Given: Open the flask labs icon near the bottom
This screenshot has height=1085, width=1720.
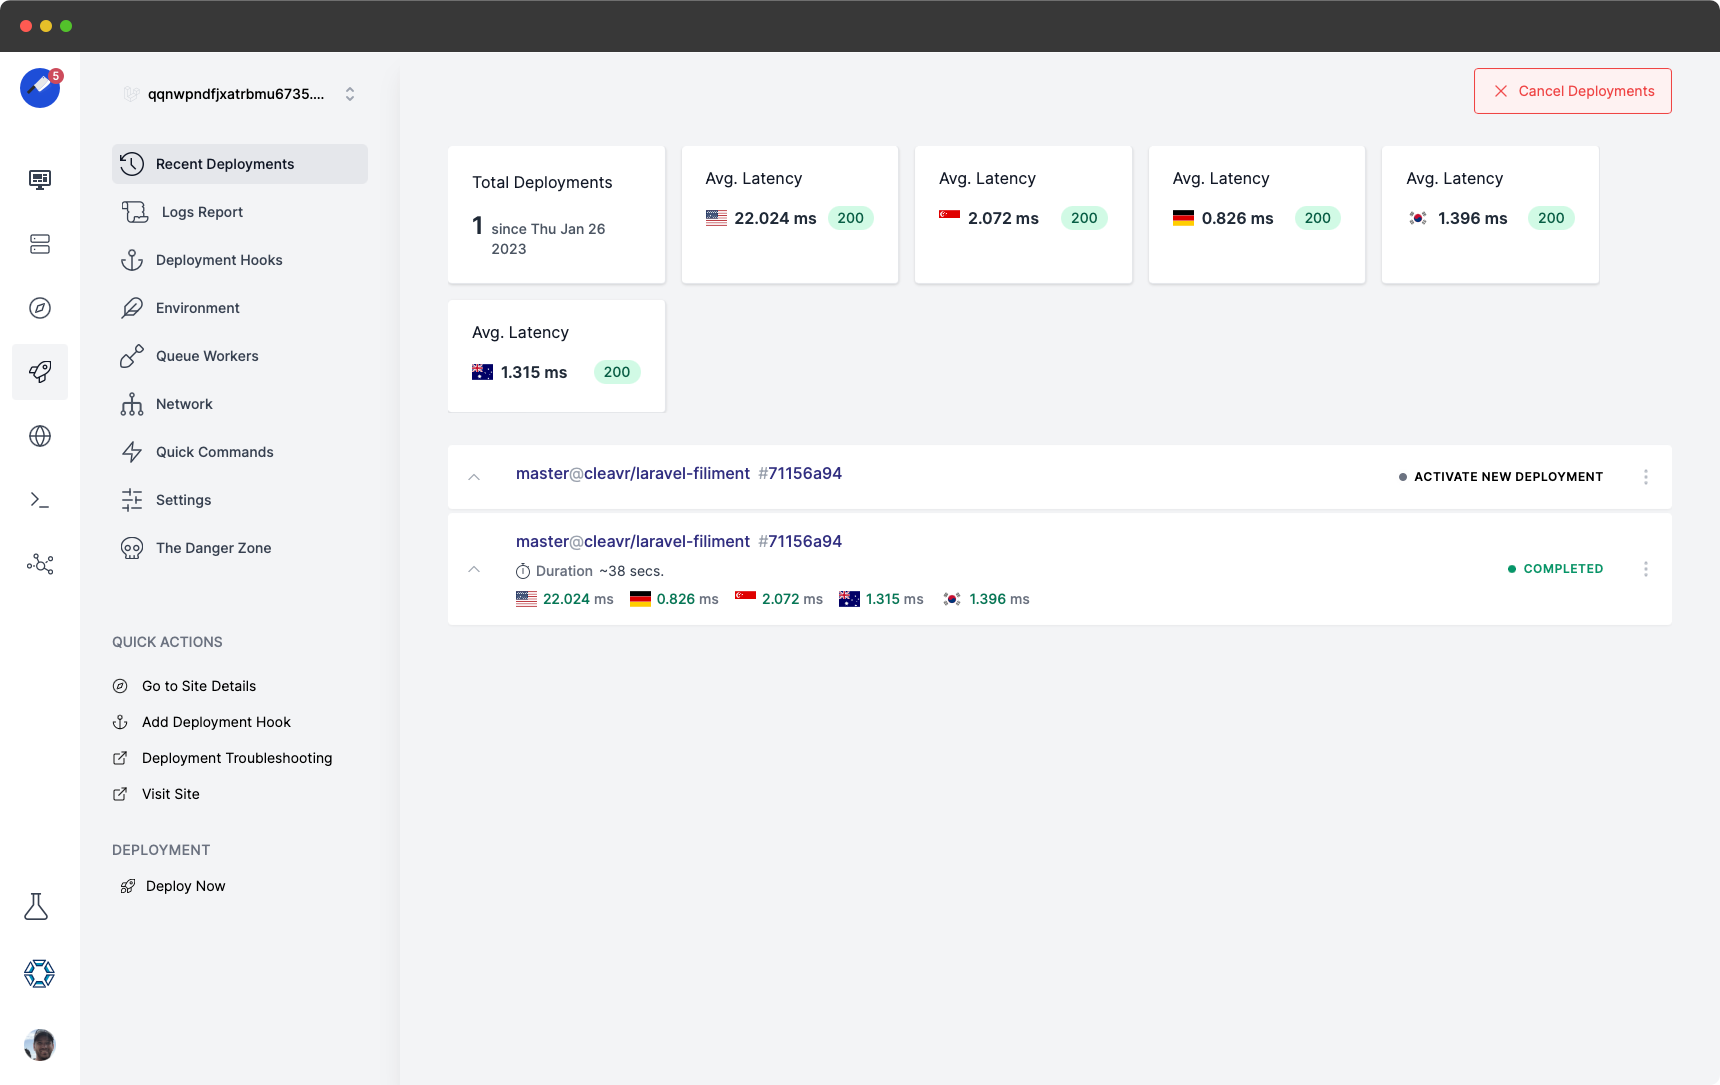Looking at the screenshot, I should (x=37, y=906).
